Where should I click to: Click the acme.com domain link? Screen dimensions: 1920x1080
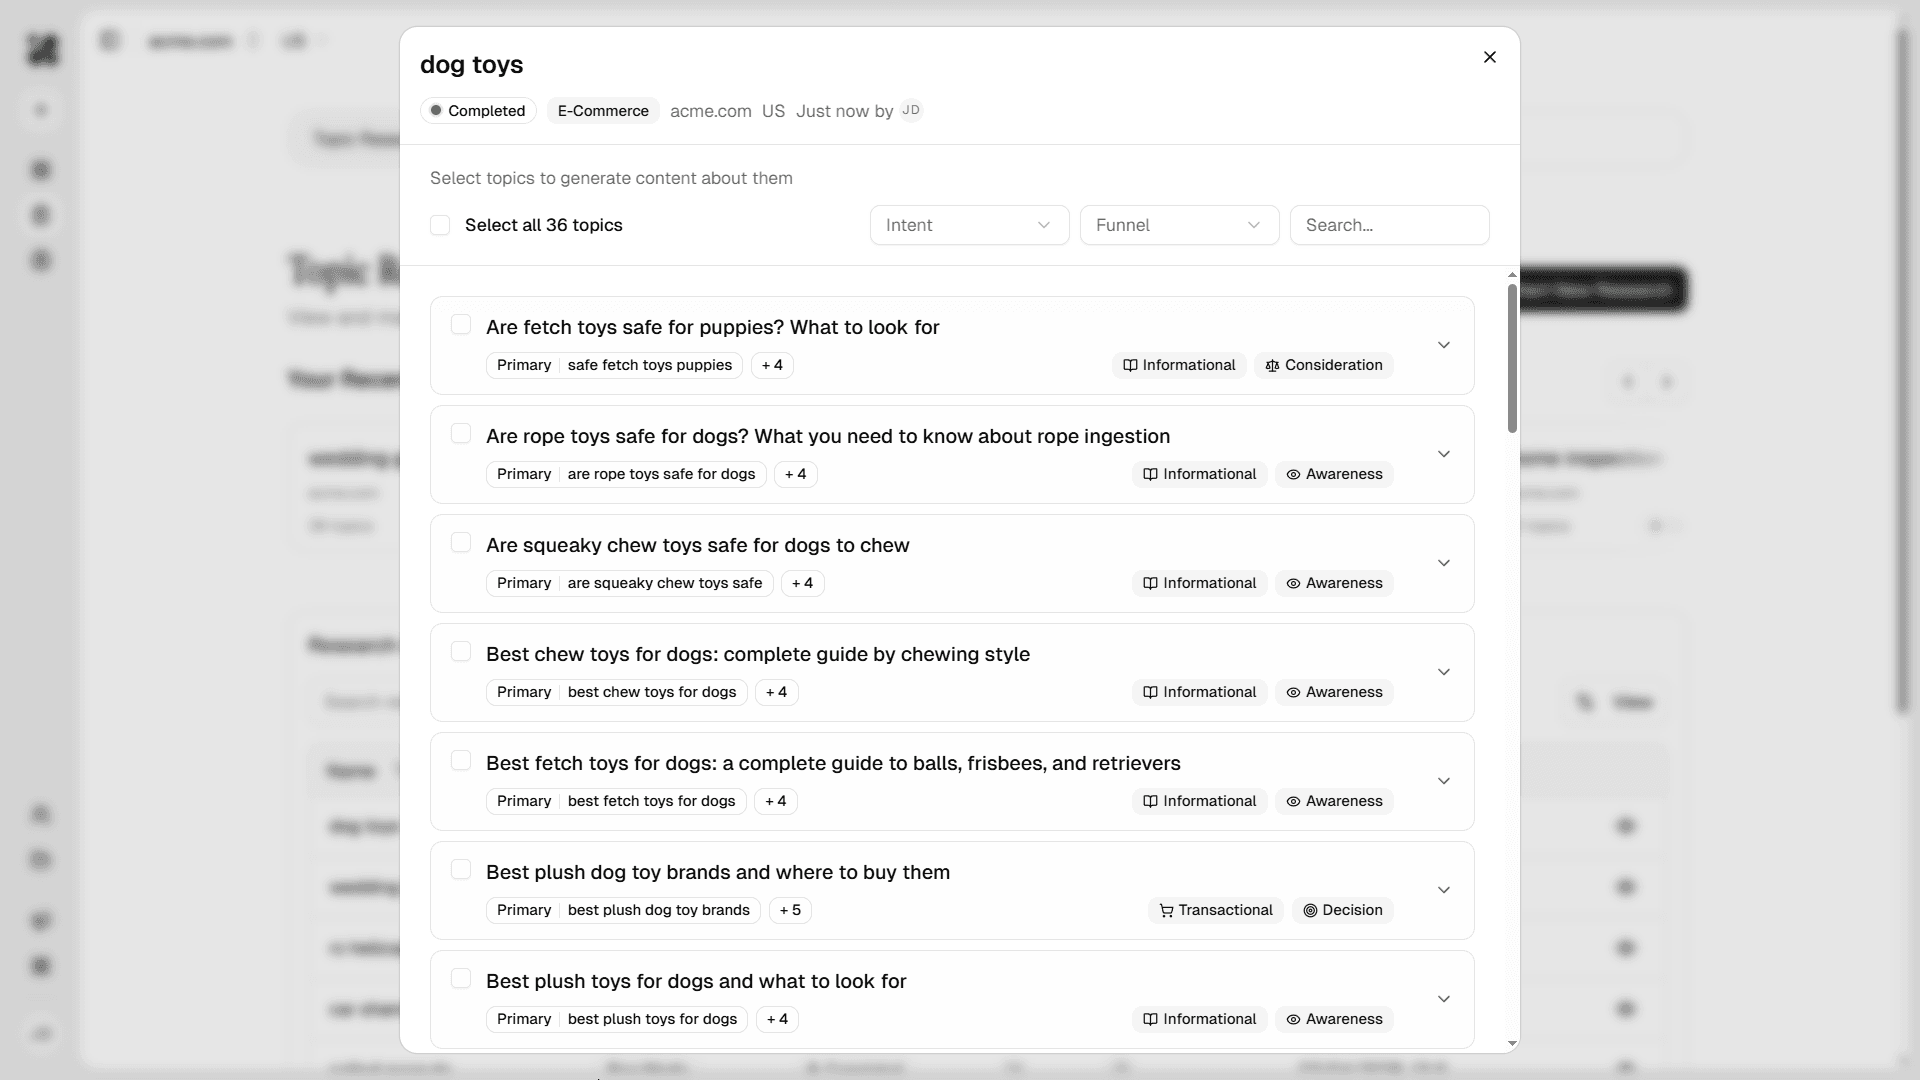[710, 111]
